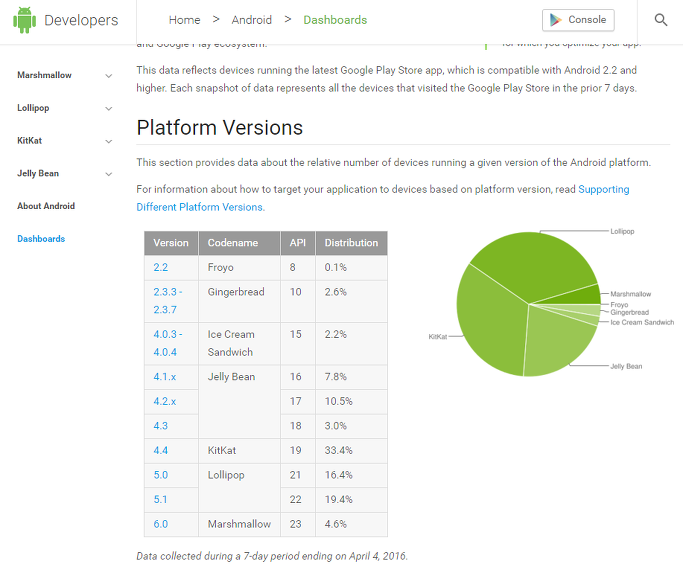Click the 10.5% distribution cell
Viewport: 683px width, 567px height.
(352, 402)
